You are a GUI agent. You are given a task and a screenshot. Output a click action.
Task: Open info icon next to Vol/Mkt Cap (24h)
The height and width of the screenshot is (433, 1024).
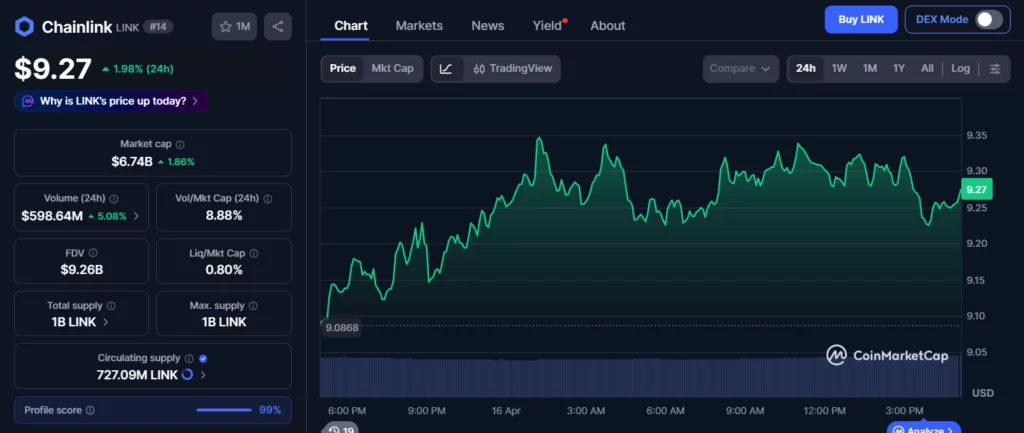pos(268,199)
